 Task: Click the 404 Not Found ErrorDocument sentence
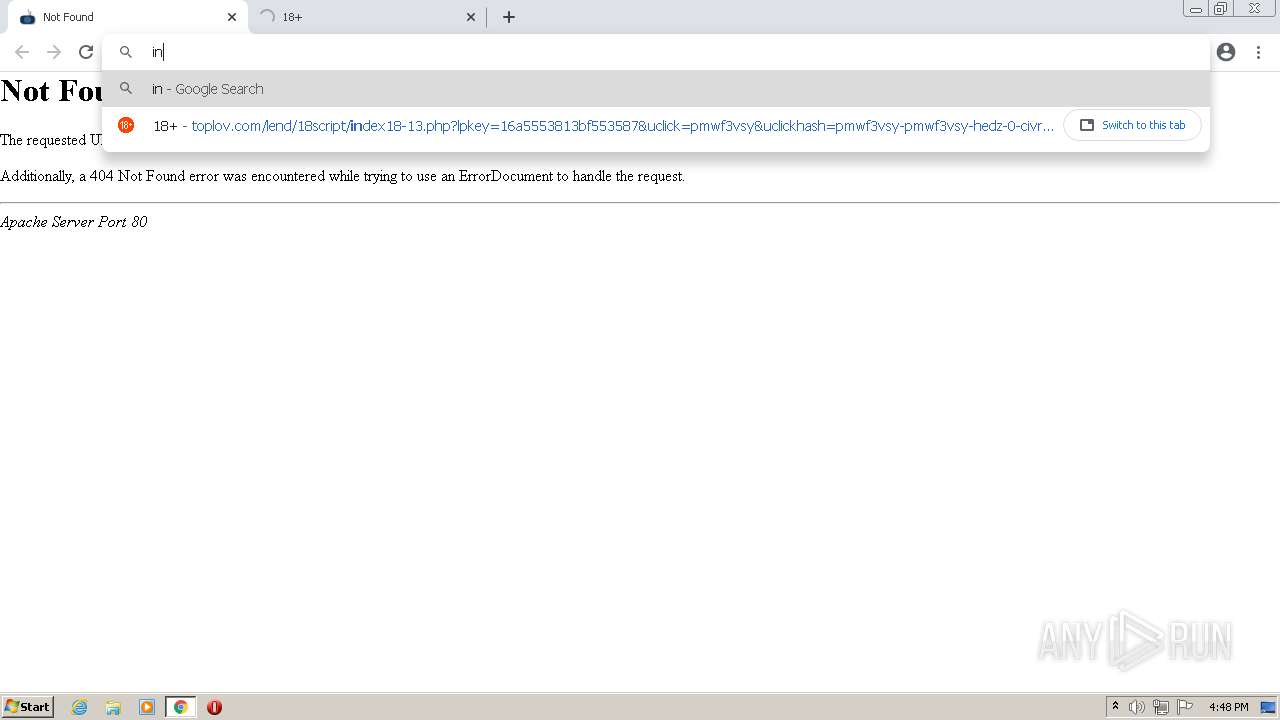pos(343,176)
